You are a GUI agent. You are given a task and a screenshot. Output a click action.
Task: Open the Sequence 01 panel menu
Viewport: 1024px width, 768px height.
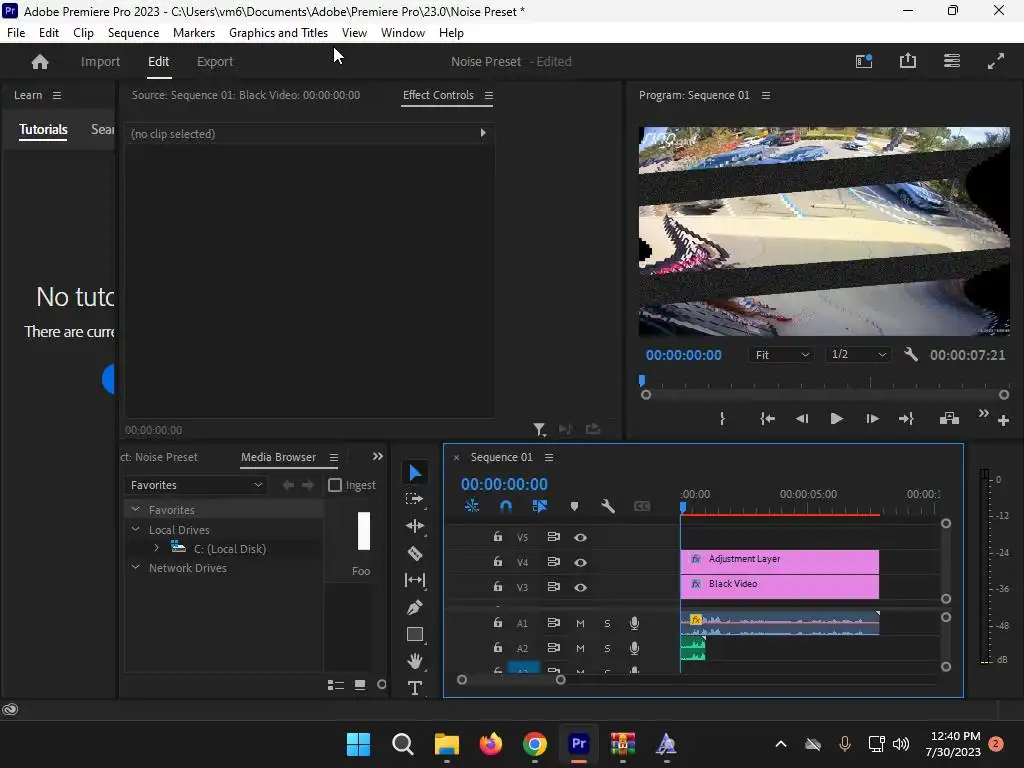[x=549, y=457]
